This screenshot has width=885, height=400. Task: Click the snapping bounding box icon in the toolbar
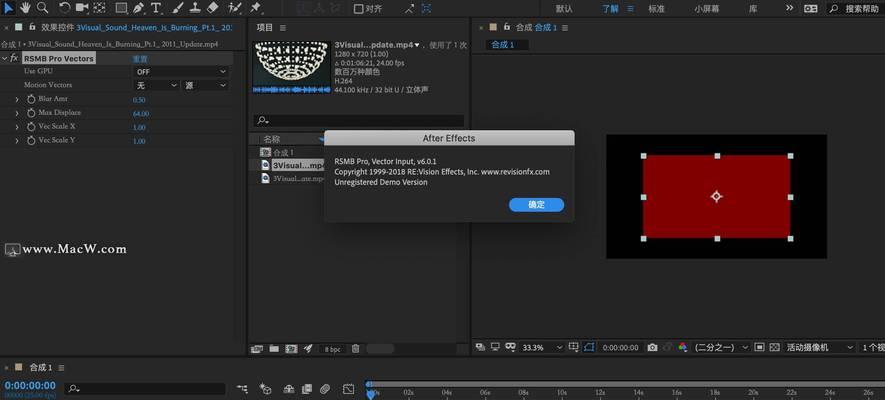[426, 8]
